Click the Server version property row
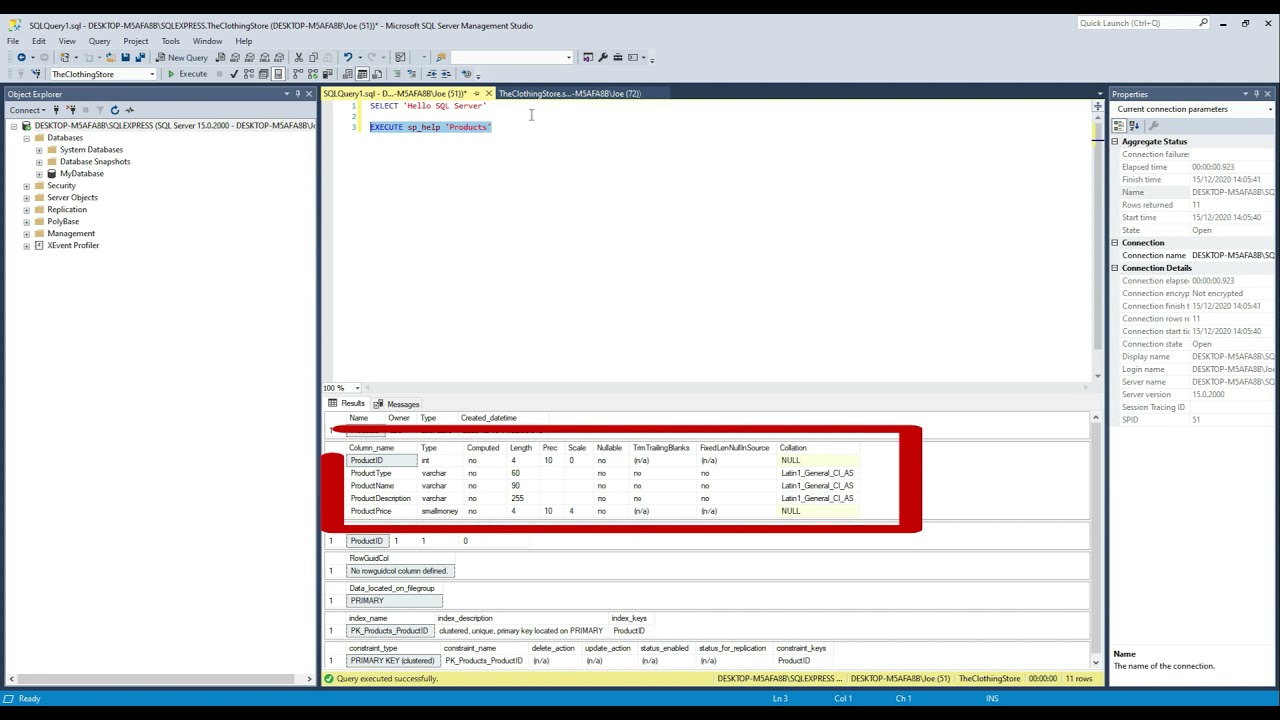This screenshot has width=1280, height=720. [x=1195, y=394]
